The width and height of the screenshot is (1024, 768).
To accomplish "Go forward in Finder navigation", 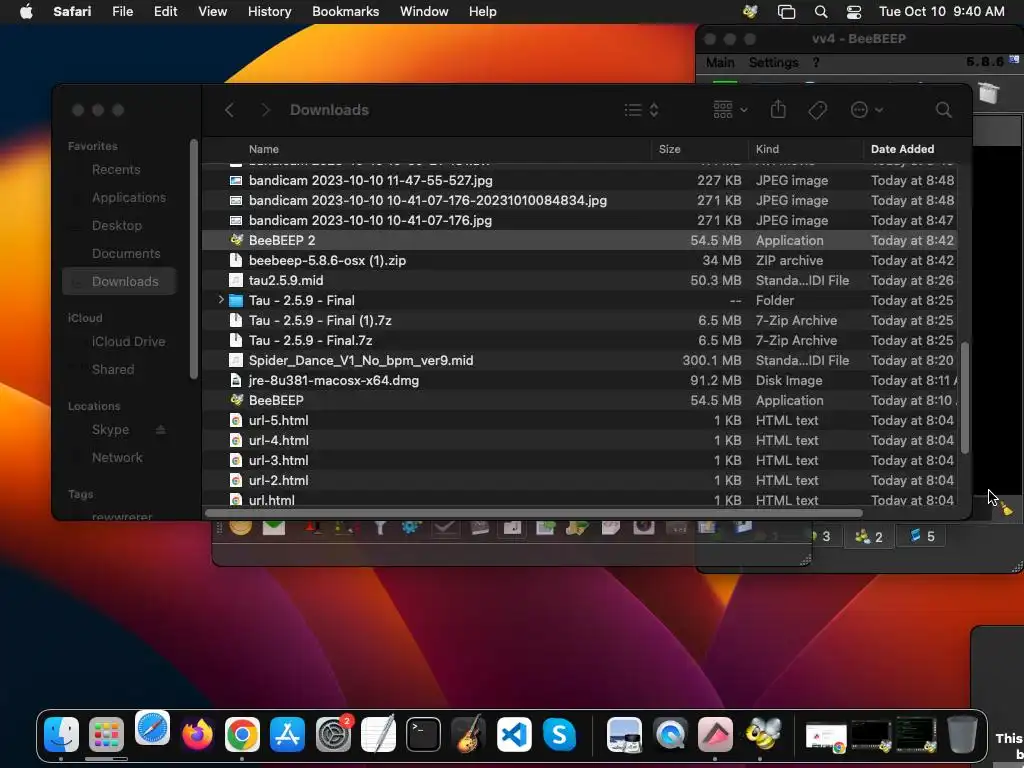I will [265, 110].
